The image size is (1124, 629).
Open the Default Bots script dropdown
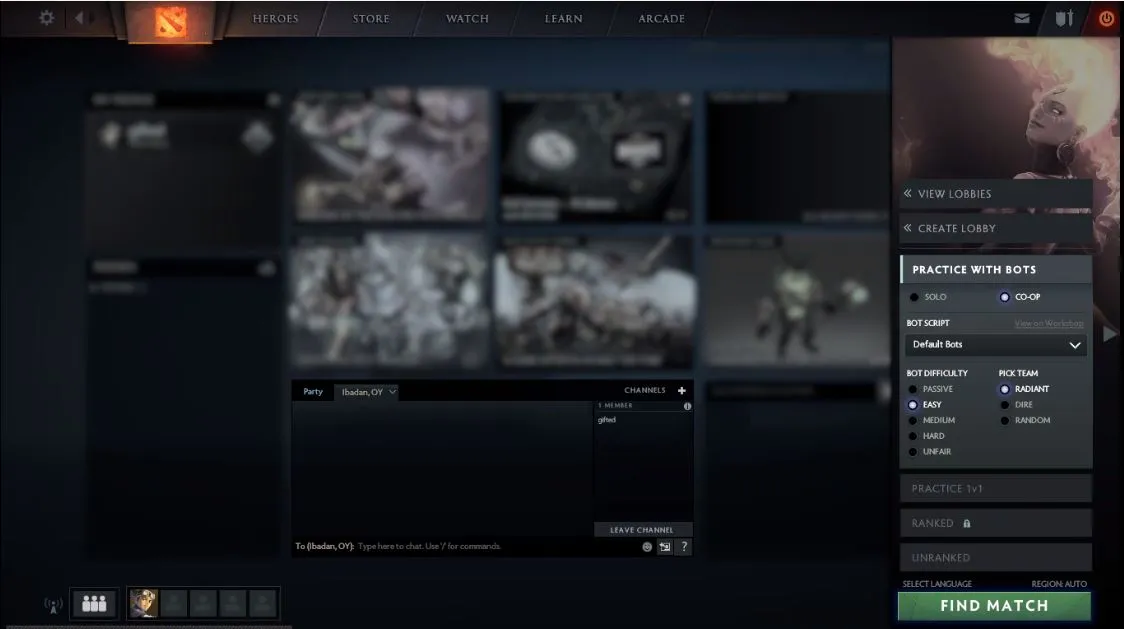[996, 345]
